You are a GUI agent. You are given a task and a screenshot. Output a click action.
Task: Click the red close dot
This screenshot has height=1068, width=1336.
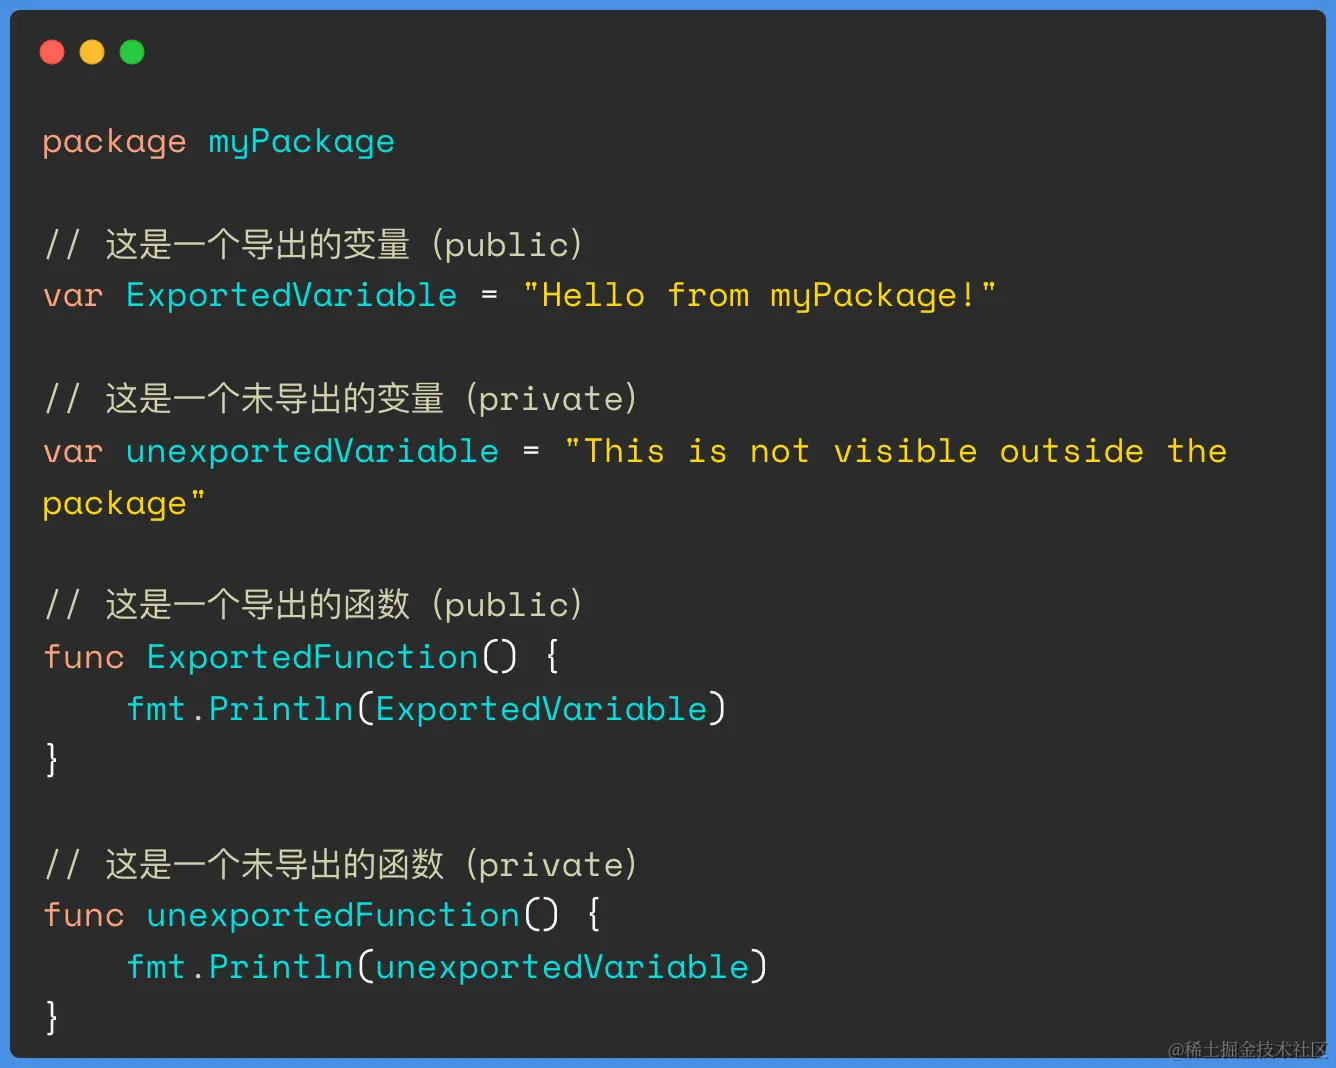52,52
